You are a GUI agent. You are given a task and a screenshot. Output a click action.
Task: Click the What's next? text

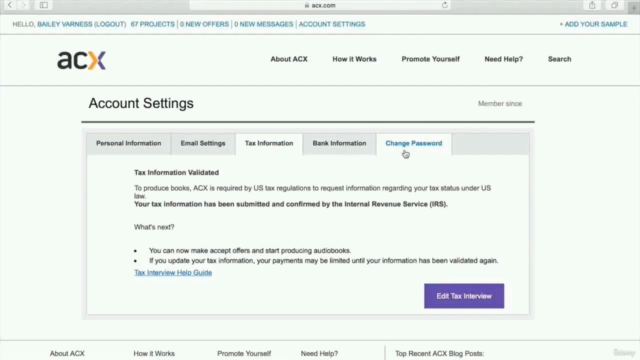click(154, 227)
